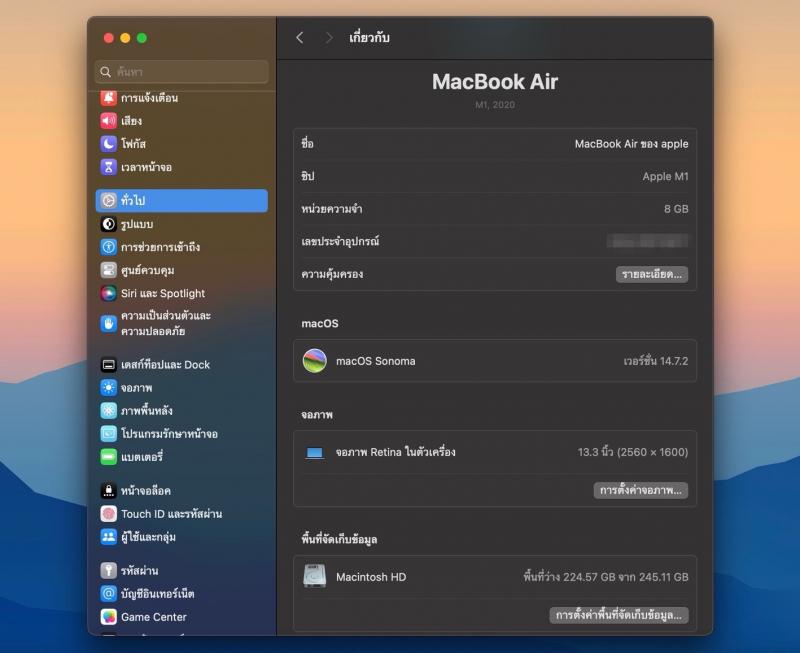Click the เดสก์ท็อปและ Dock icon
Screen dimensions: 800x653
click(x=108, y=365)
